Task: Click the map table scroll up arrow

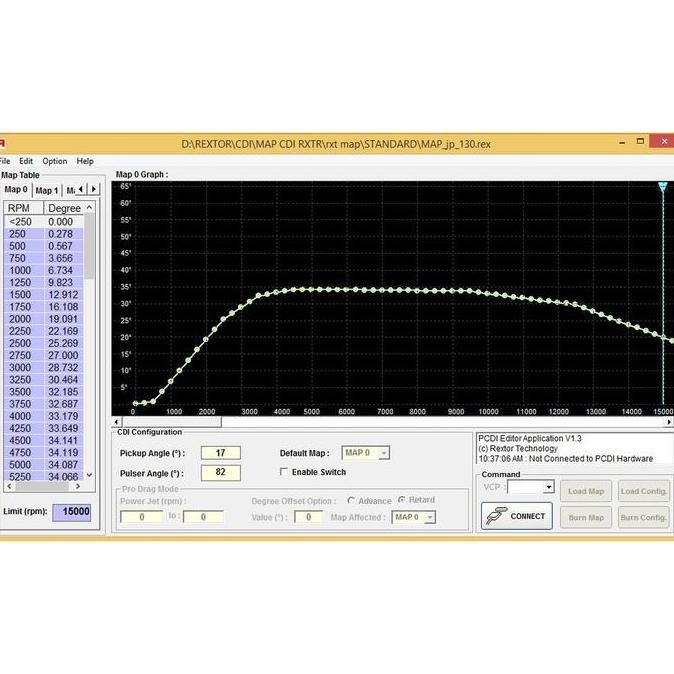Action: pos(89,208)
